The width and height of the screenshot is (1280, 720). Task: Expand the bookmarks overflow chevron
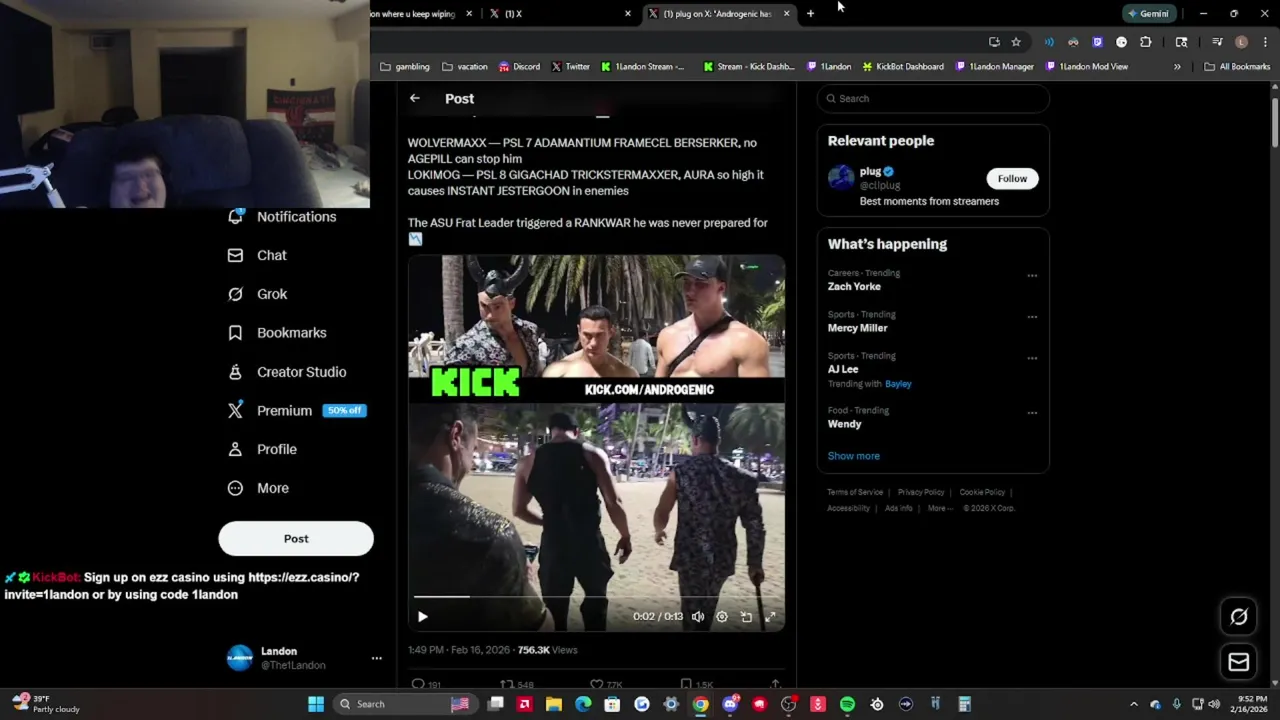pos(1177,67)
